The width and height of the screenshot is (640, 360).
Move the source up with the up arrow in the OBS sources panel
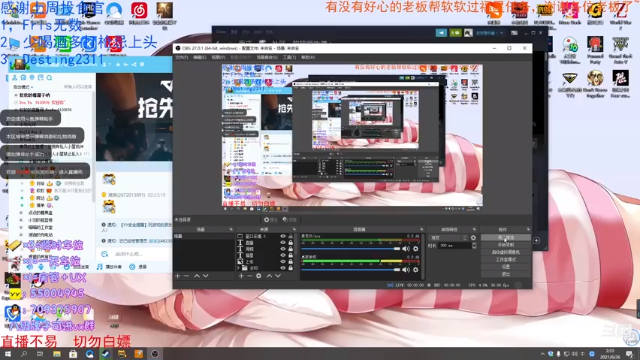click(269, 276)
